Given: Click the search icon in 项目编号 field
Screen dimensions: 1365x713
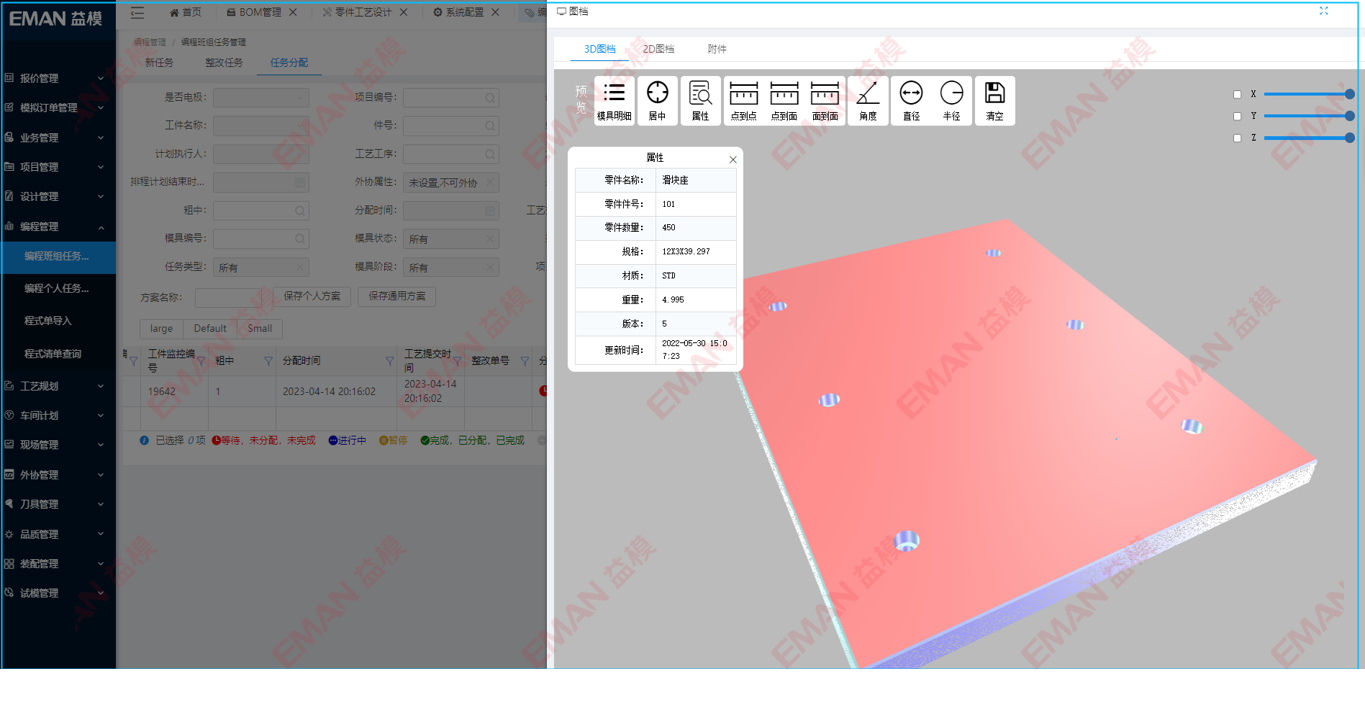Looking at the screenshot, I should [490, 98].
